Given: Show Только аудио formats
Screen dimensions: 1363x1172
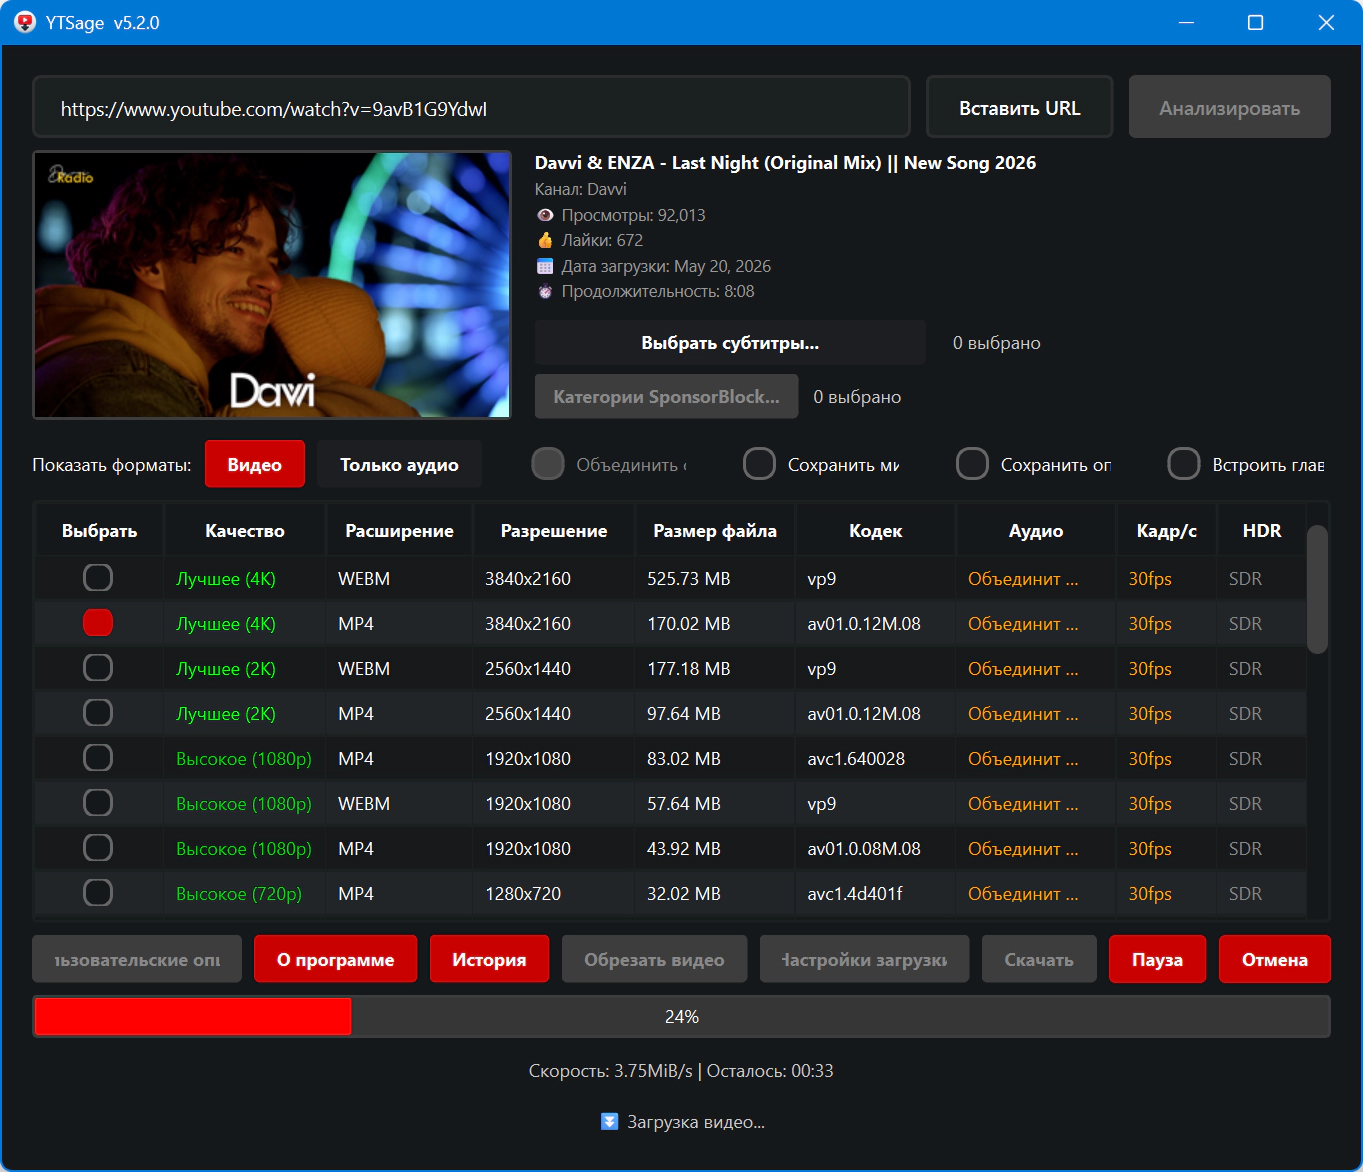Looking at the screenshot, I should pos(399,464).
